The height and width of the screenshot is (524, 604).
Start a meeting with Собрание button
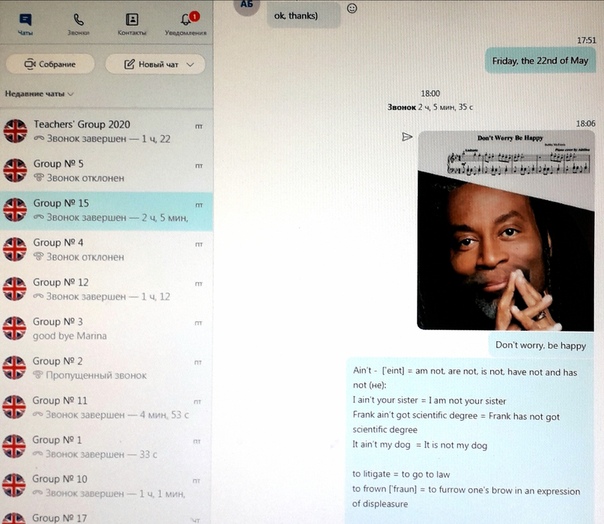tap(50, 64)
